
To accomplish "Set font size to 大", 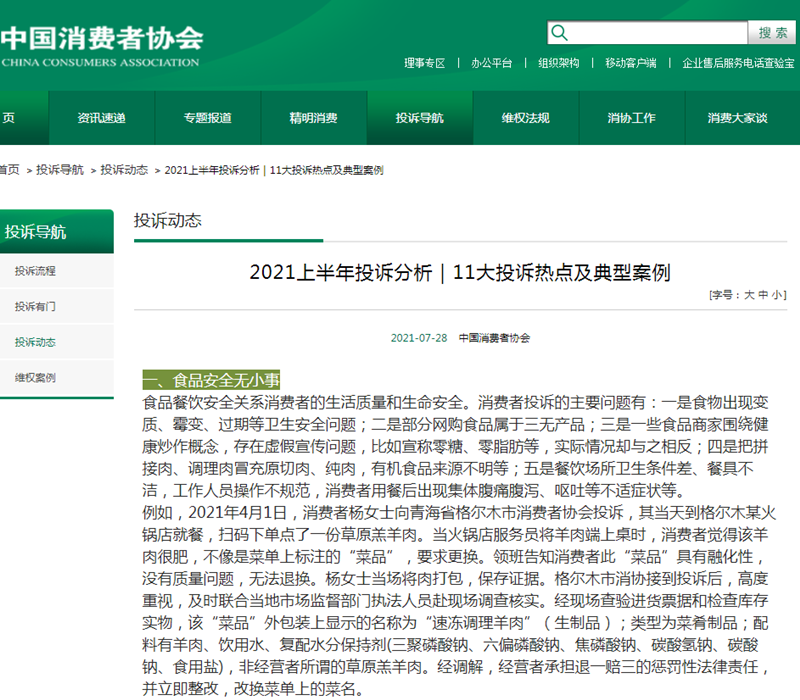I will pos(749,295).
